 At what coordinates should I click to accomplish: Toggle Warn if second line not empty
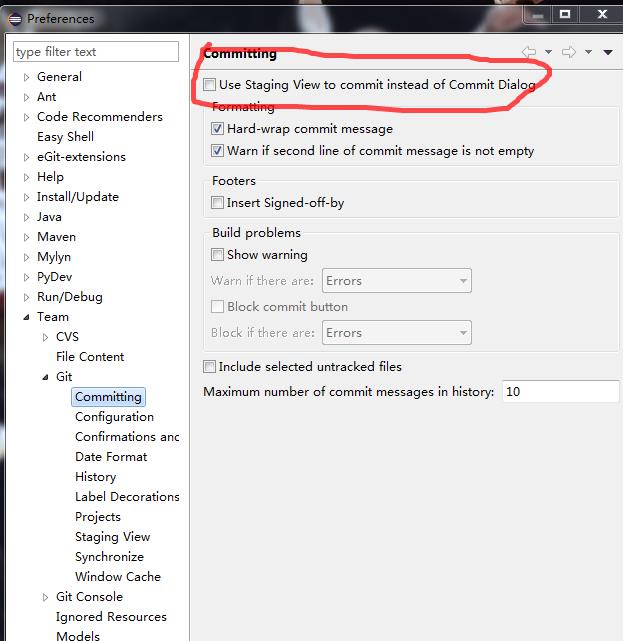[x=217, y=150]
